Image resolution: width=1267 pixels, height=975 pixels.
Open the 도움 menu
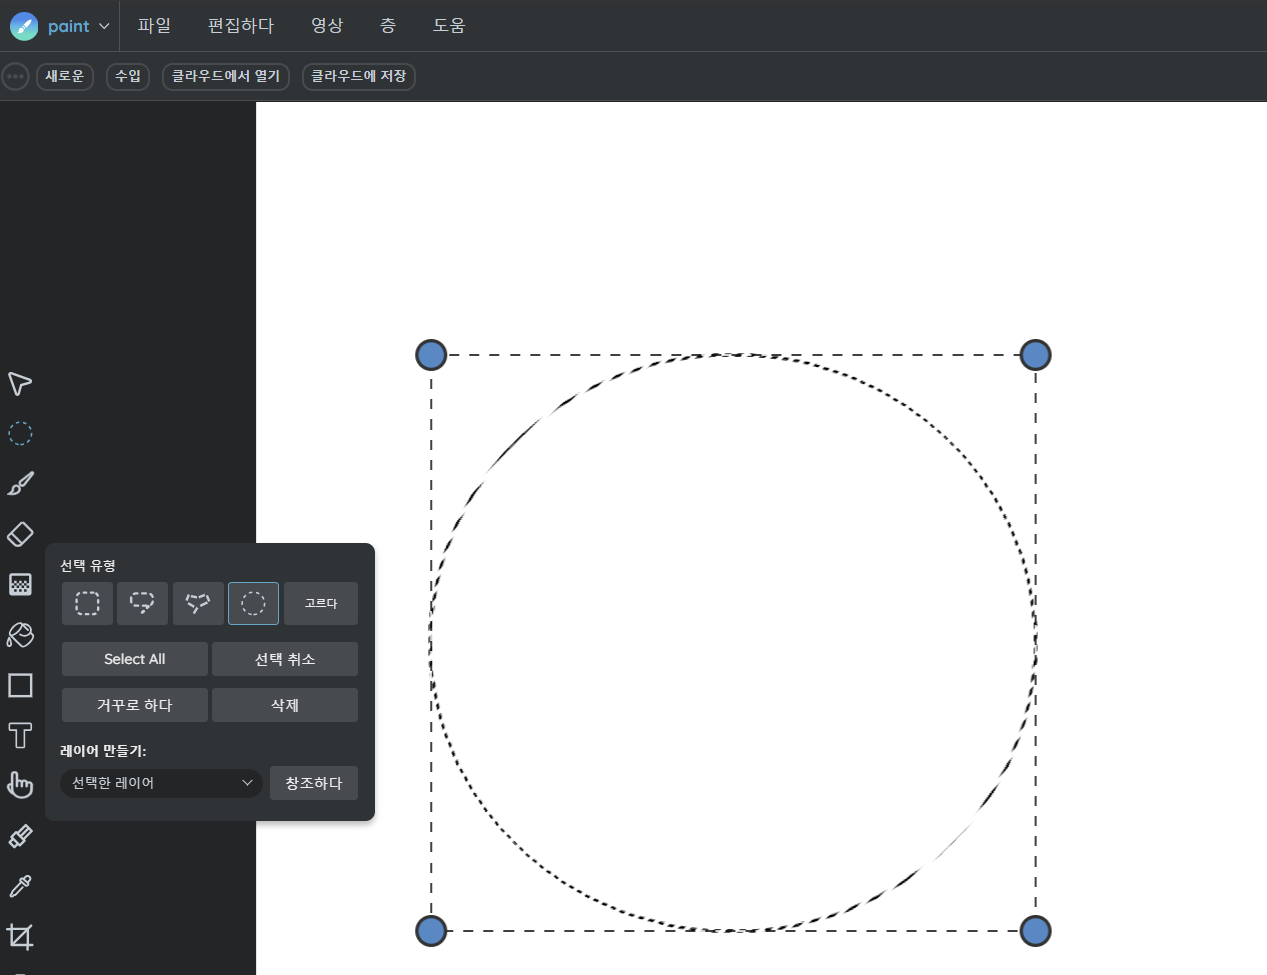coord(449,26)
